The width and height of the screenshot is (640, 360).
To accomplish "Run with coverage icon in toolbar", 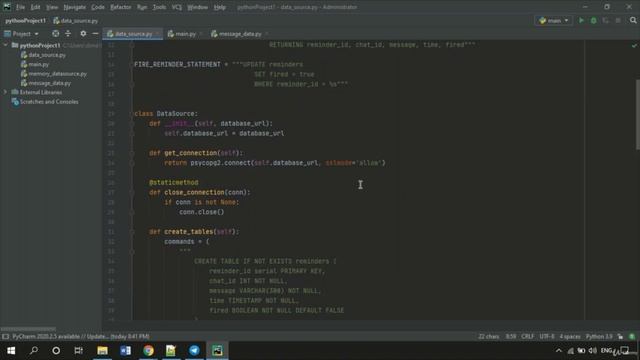I will point(606,20).
